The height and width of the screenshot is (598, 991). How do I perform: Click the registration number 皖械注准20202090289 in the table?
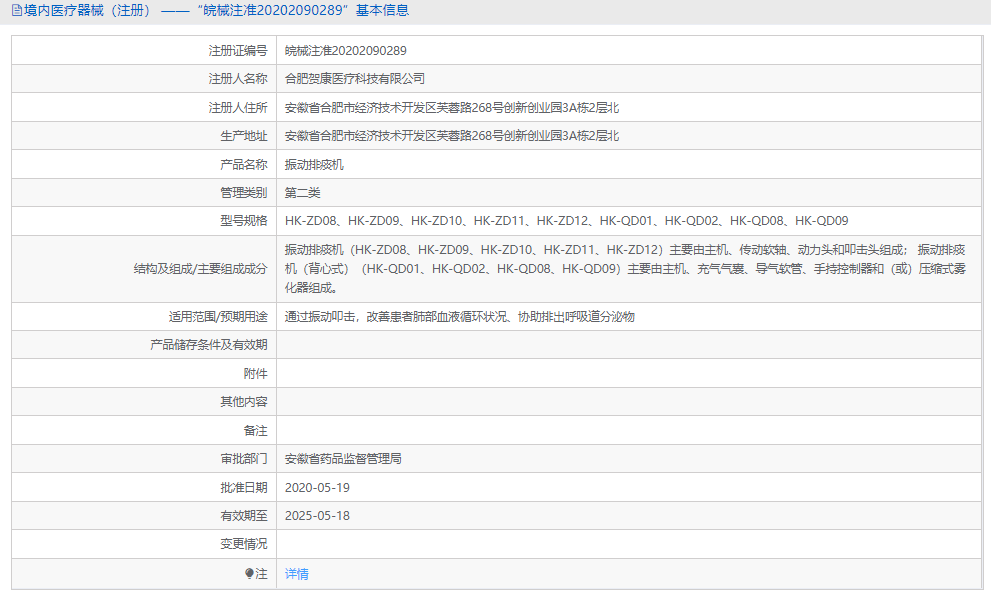346,51
